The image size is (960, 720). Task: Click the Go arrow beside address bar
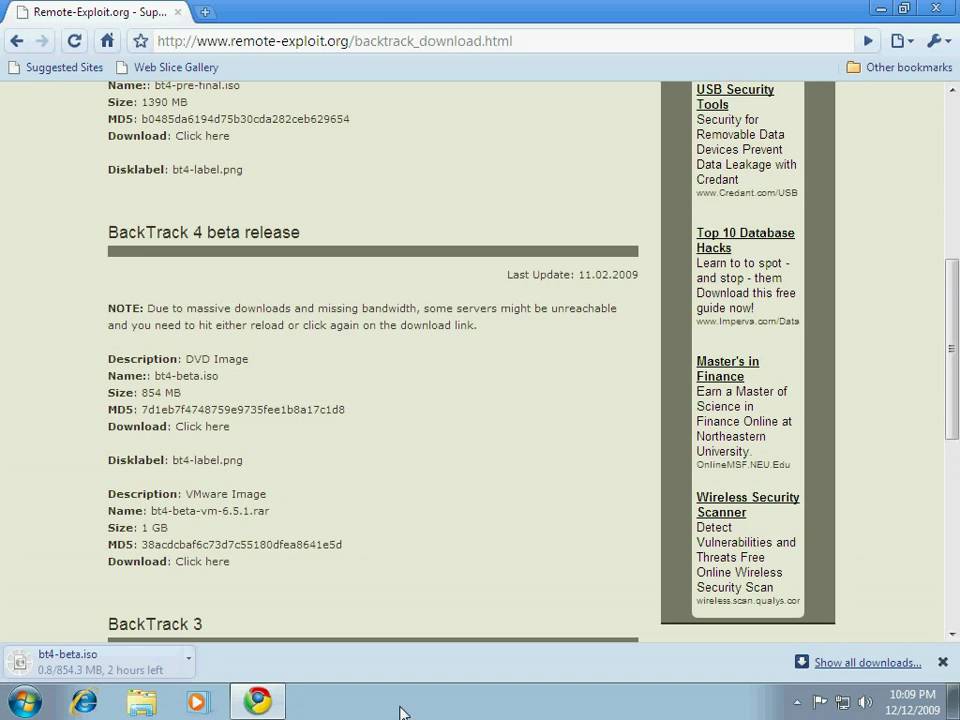tap(868, 41)
